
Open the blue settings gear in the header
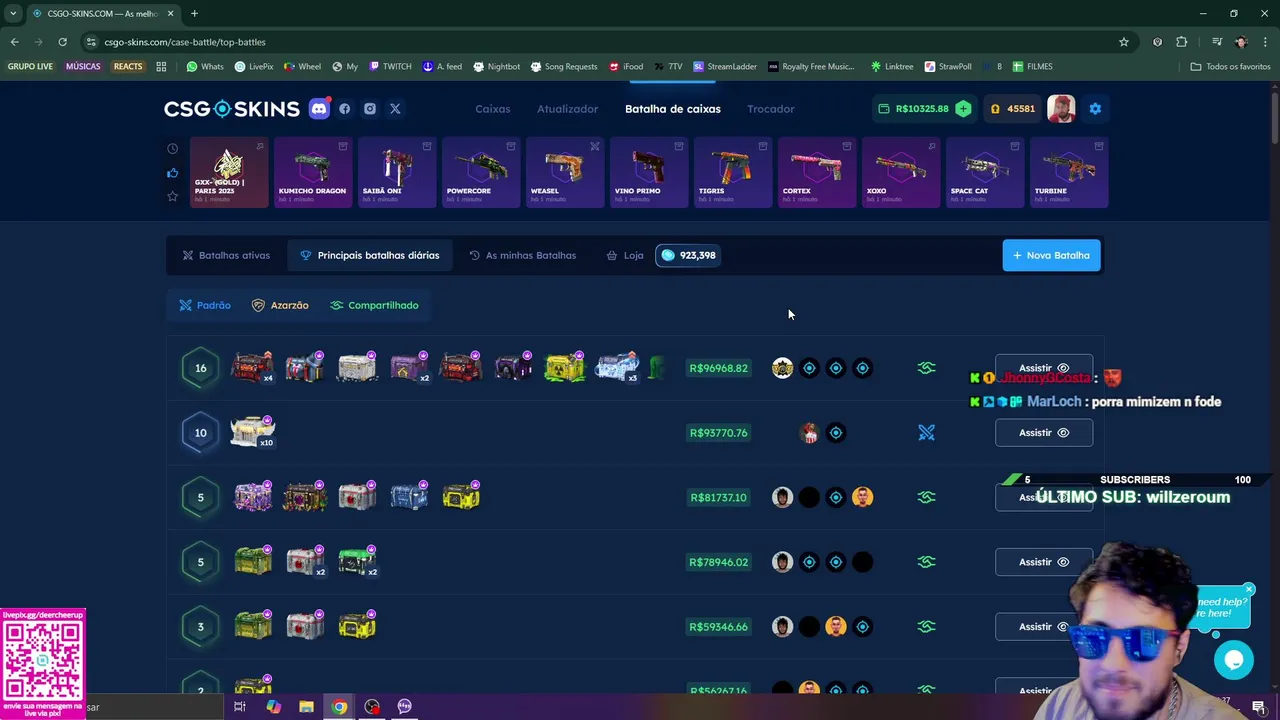tap(1095, 109)
